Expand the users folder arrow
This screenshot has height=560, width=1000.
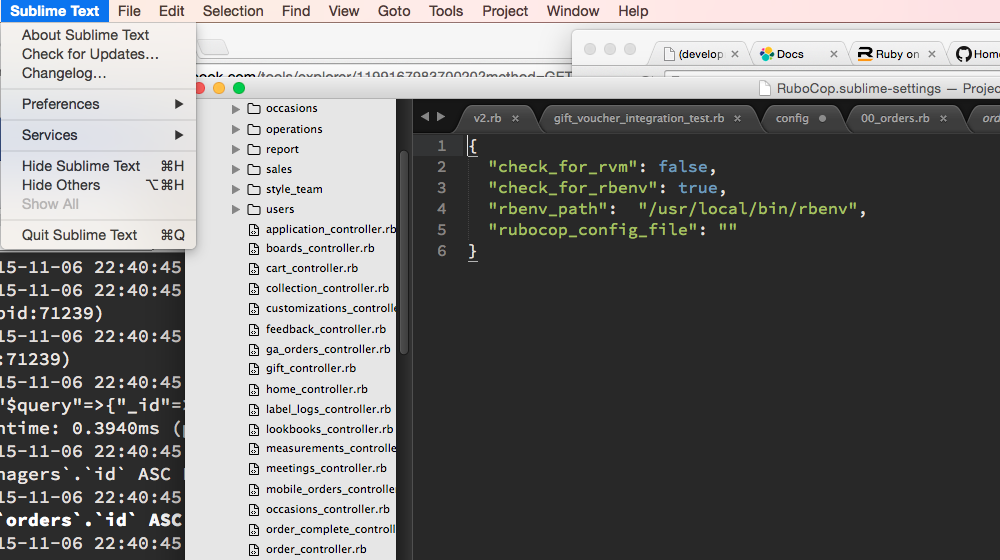coord(235,209)
